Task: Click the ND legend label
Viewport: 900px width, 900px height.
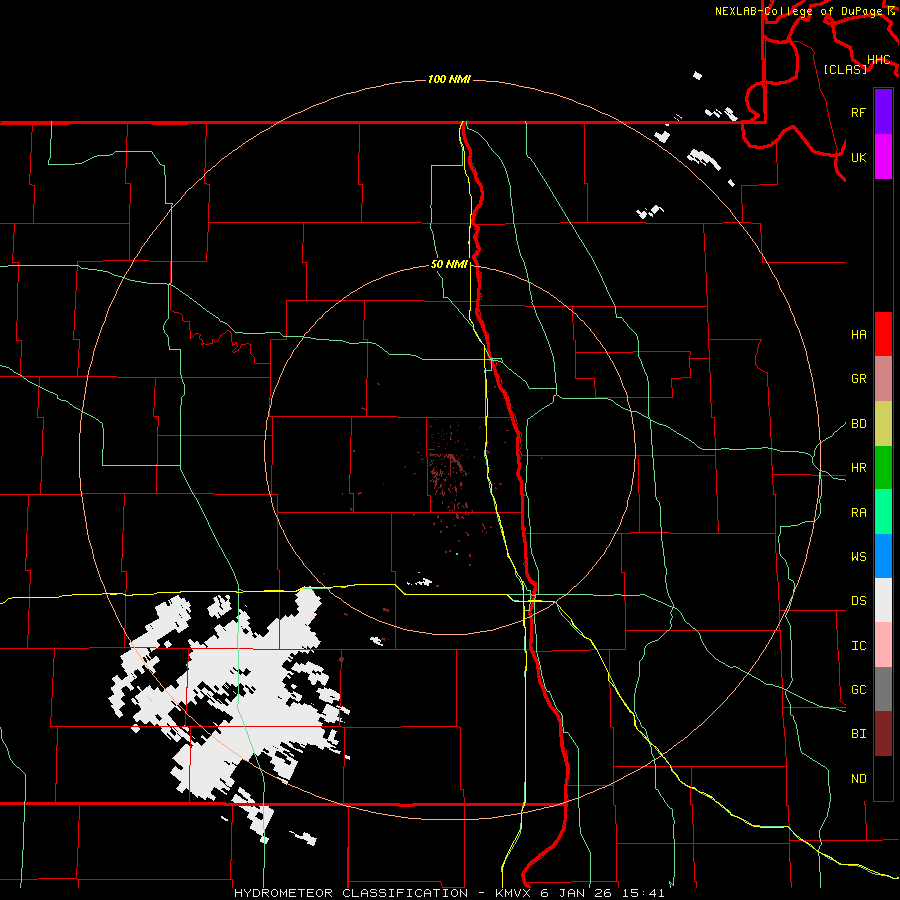Action: click(x=858, y=779)
